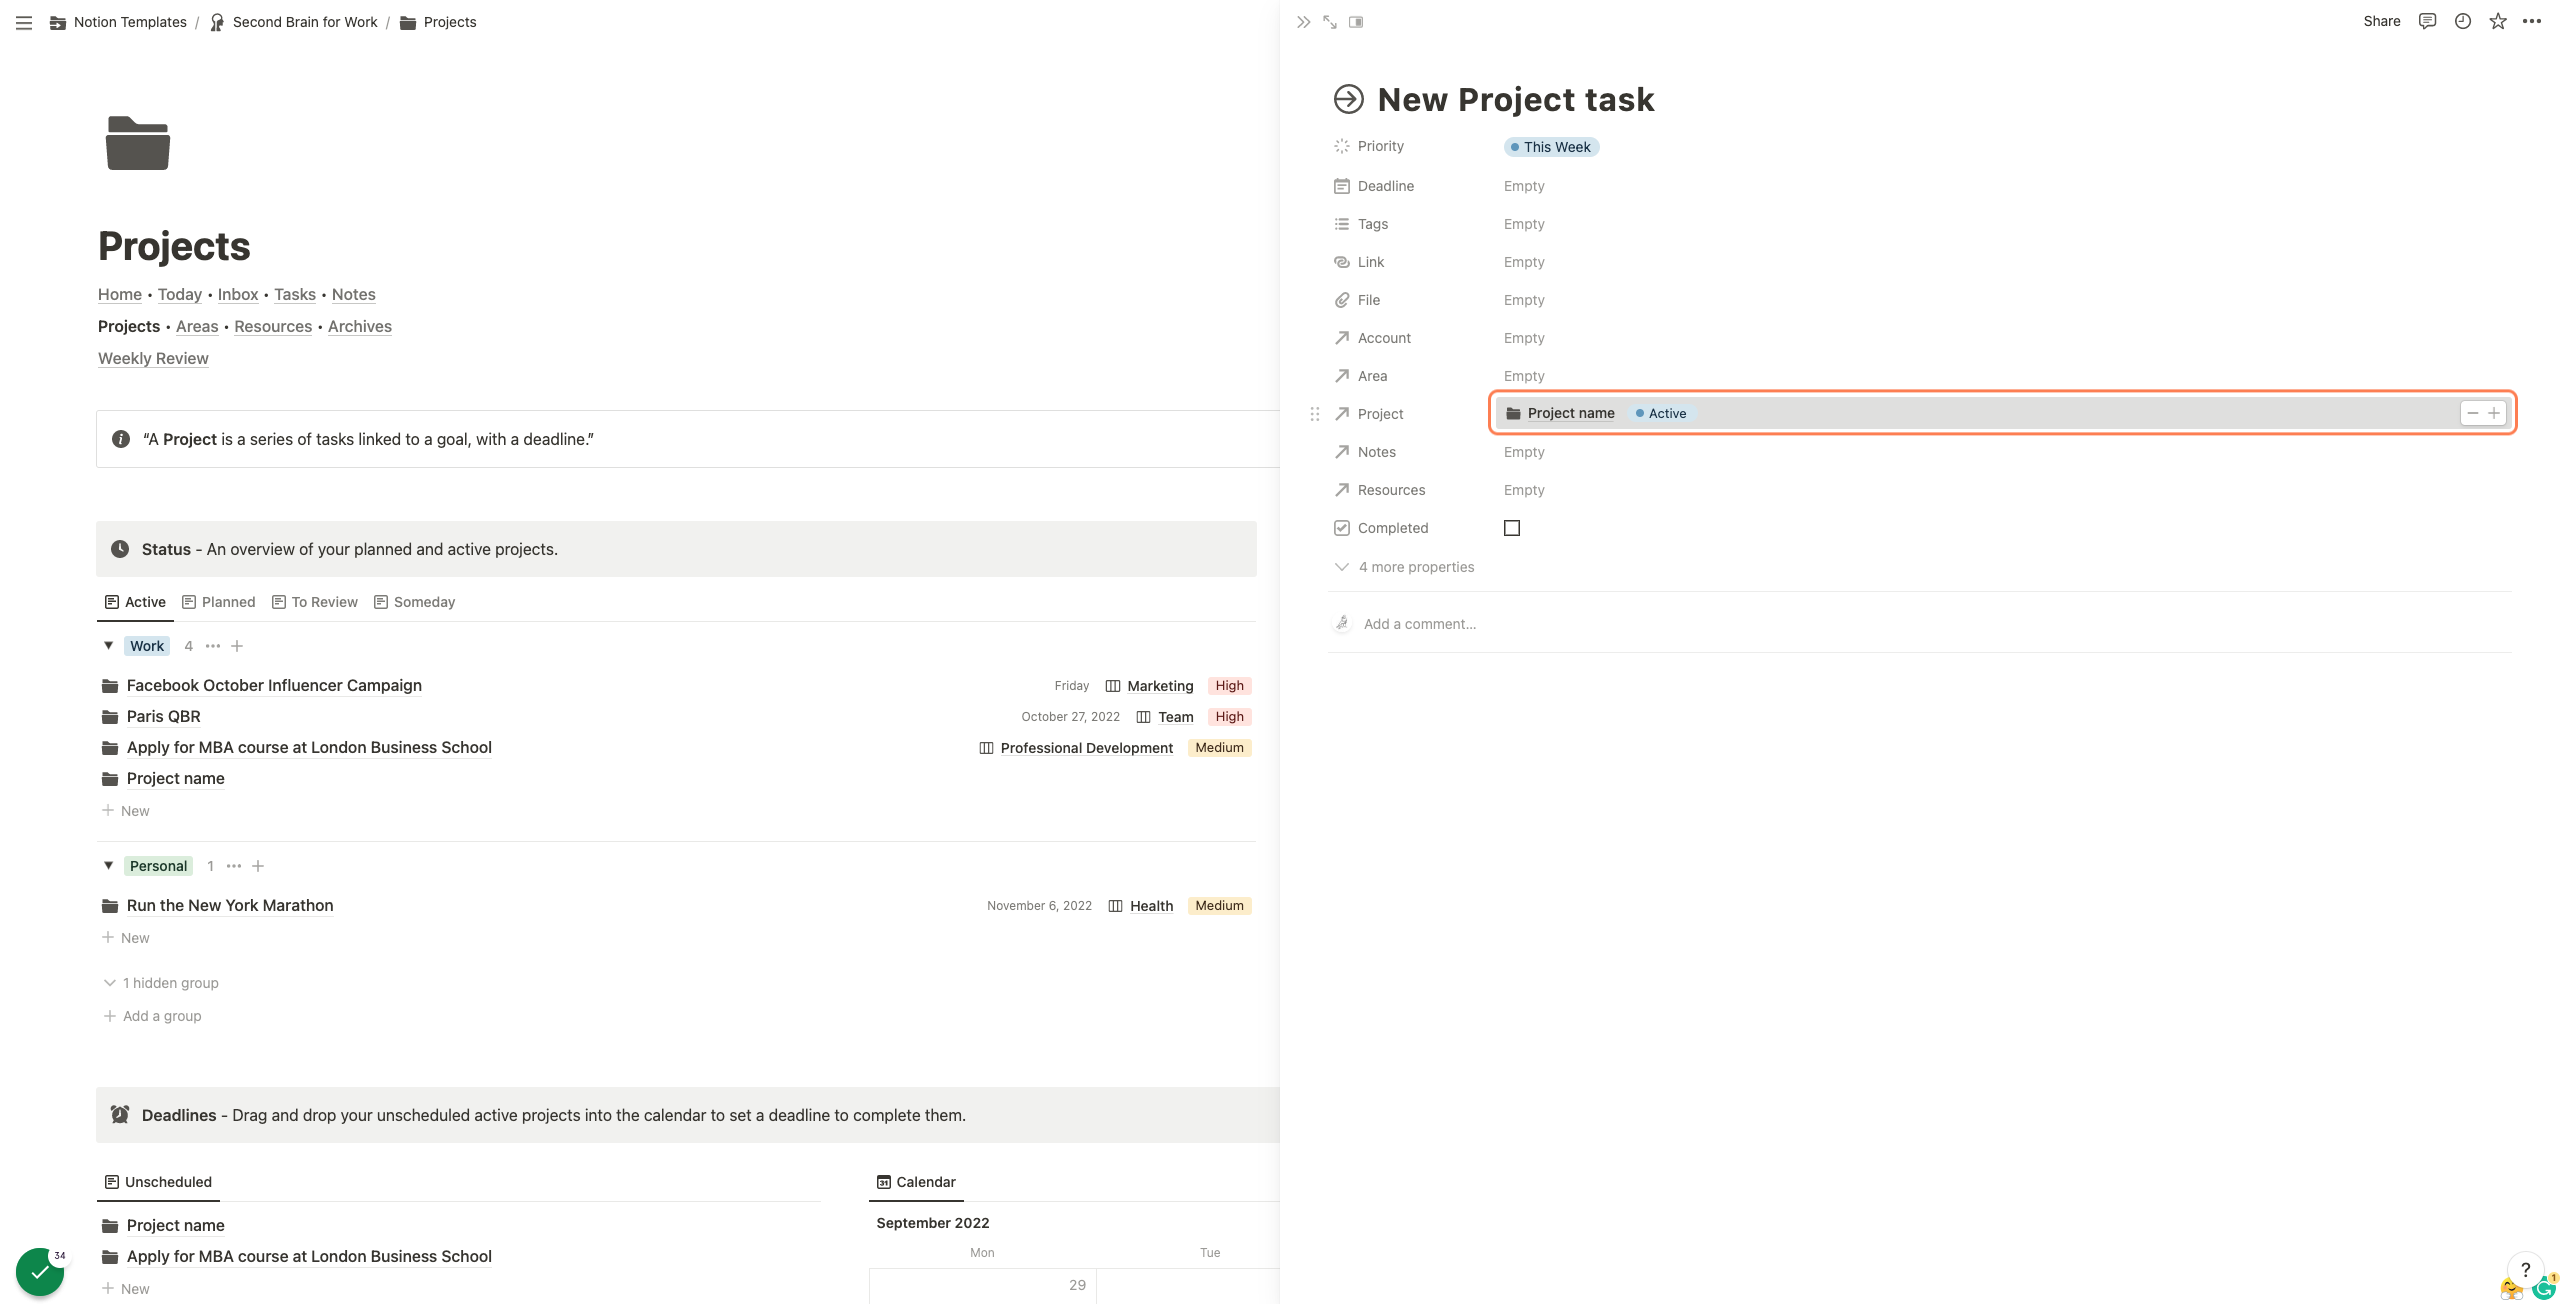Collapse the Work group triangle

point(109,646)
